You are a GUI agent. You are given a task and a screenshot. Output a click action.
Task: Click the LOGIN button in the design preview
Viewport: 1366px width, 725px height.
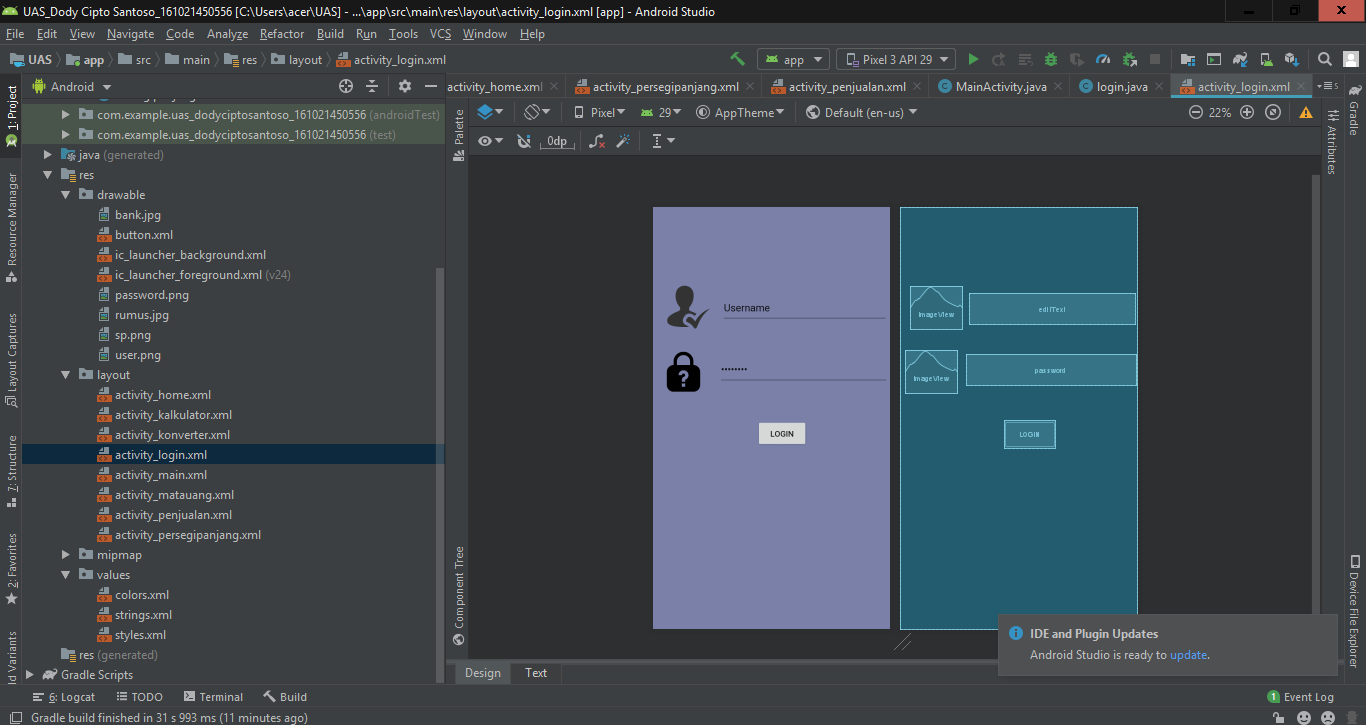pos(782,433)
